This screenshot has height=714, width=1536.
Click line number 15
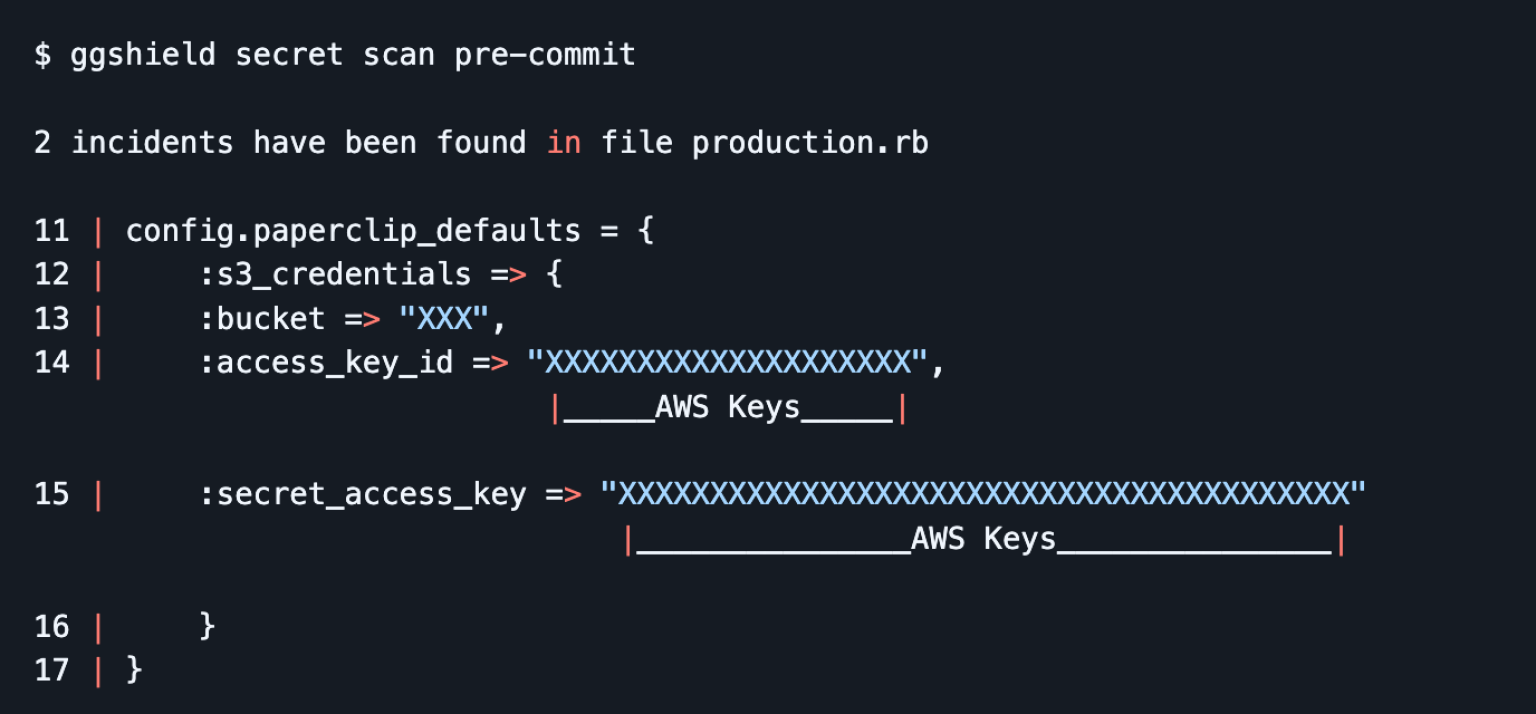51,494
